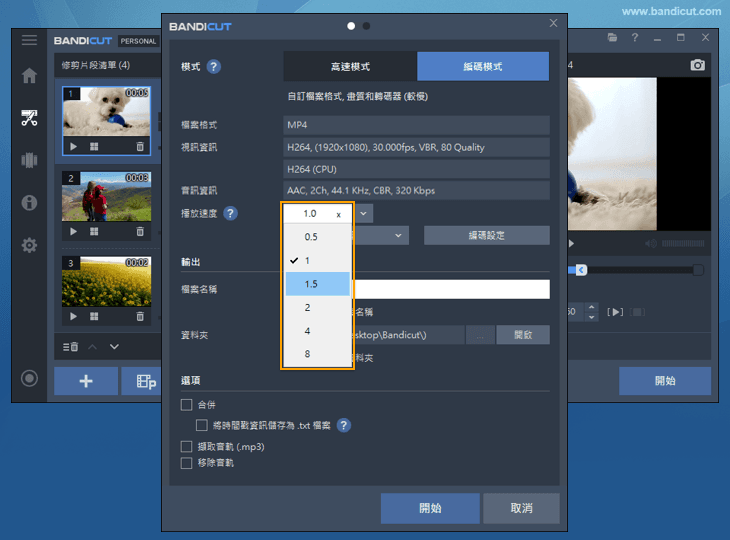Adjust the volume level bar

click(683, 243)
